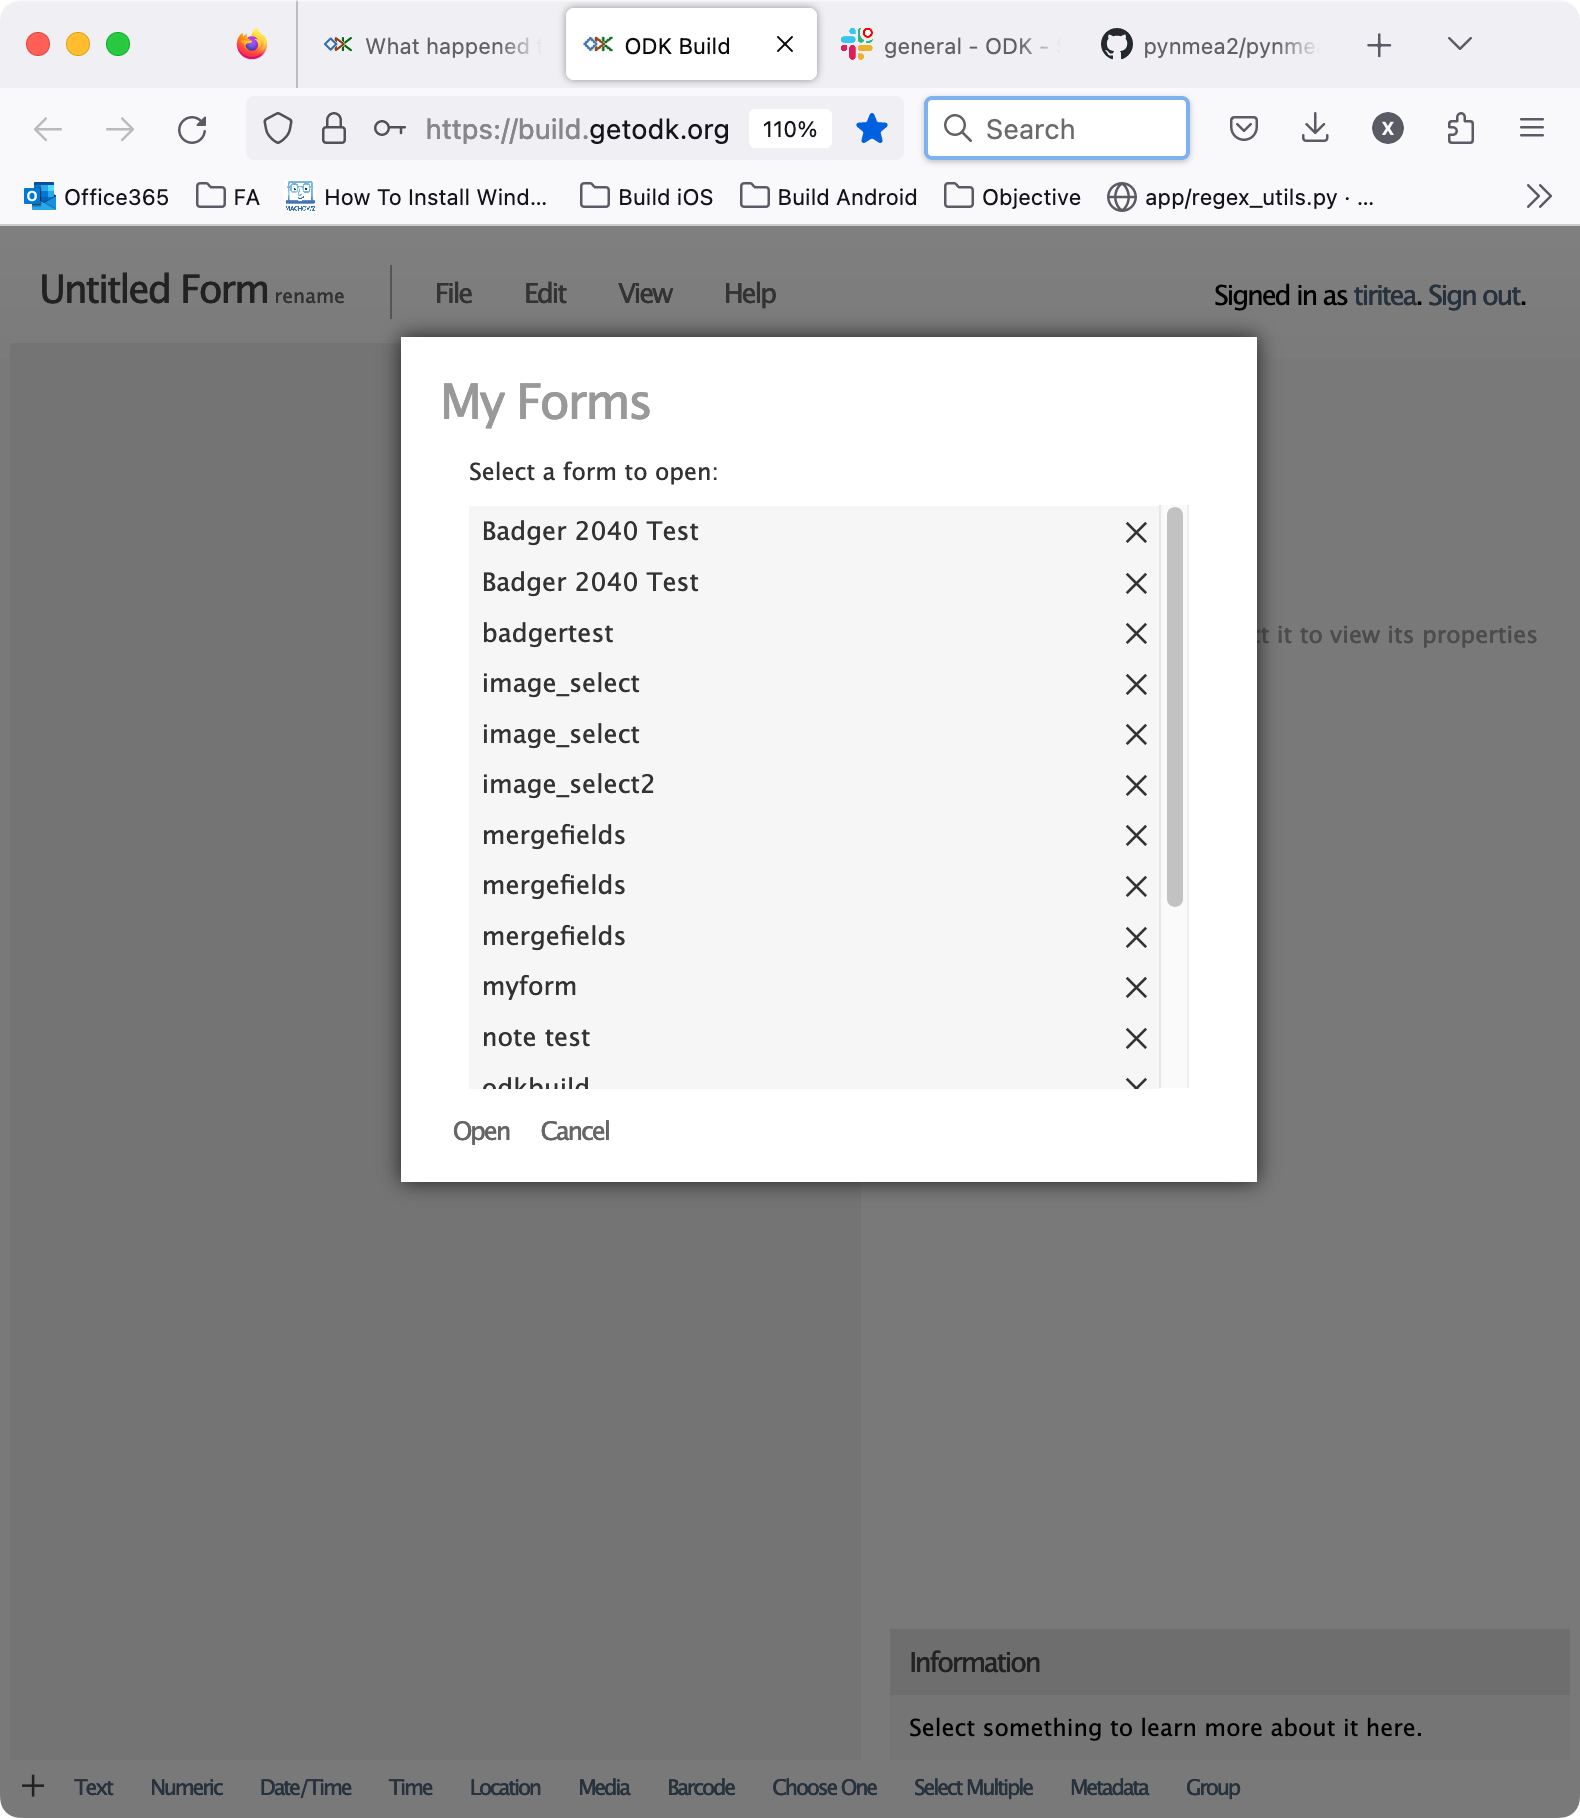The image size is (1580, 1818).
Task: Open the Edit menu
Action: tap(545, 294)
